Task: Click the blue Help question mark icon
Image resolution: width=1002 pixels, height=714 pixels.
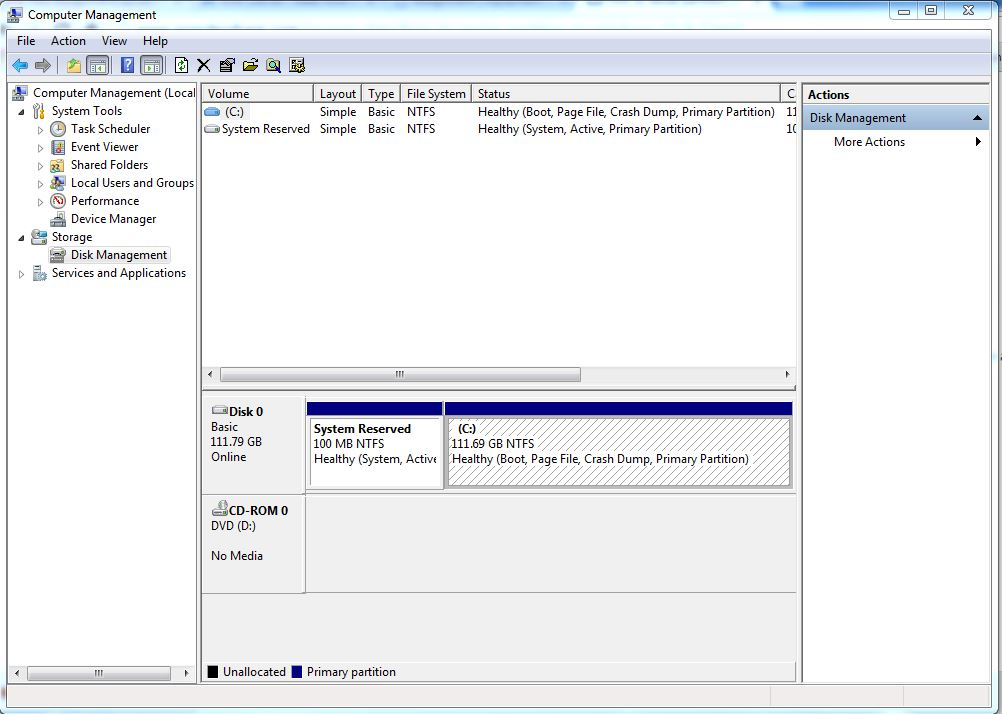Action: (127, 66)
